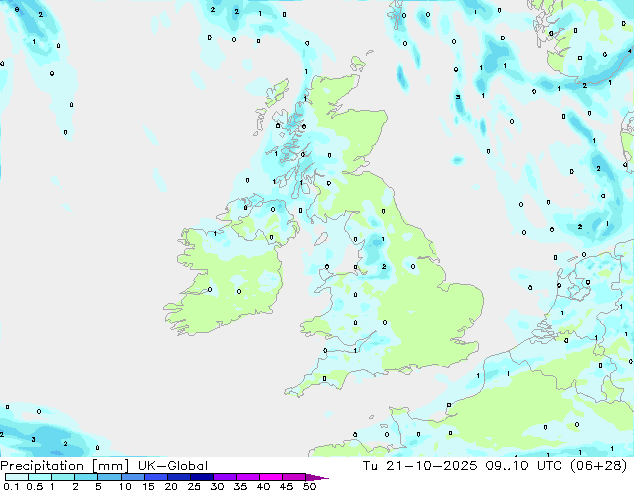
Task: Click the 15–20 mm legend color box
Action: pyautogui.click(x=155, y=477)
